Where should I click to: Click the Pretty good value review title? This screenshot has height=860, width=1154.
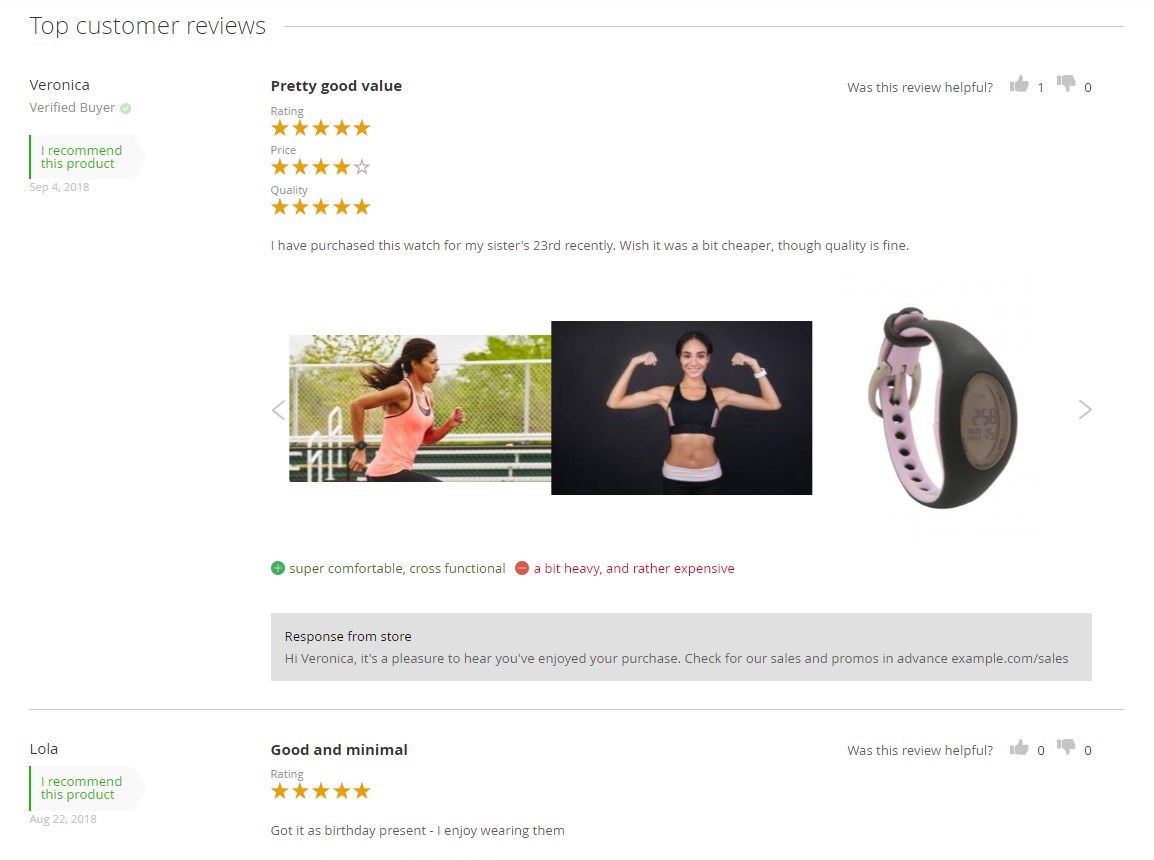pyautogui.click(x=336, y=86)
